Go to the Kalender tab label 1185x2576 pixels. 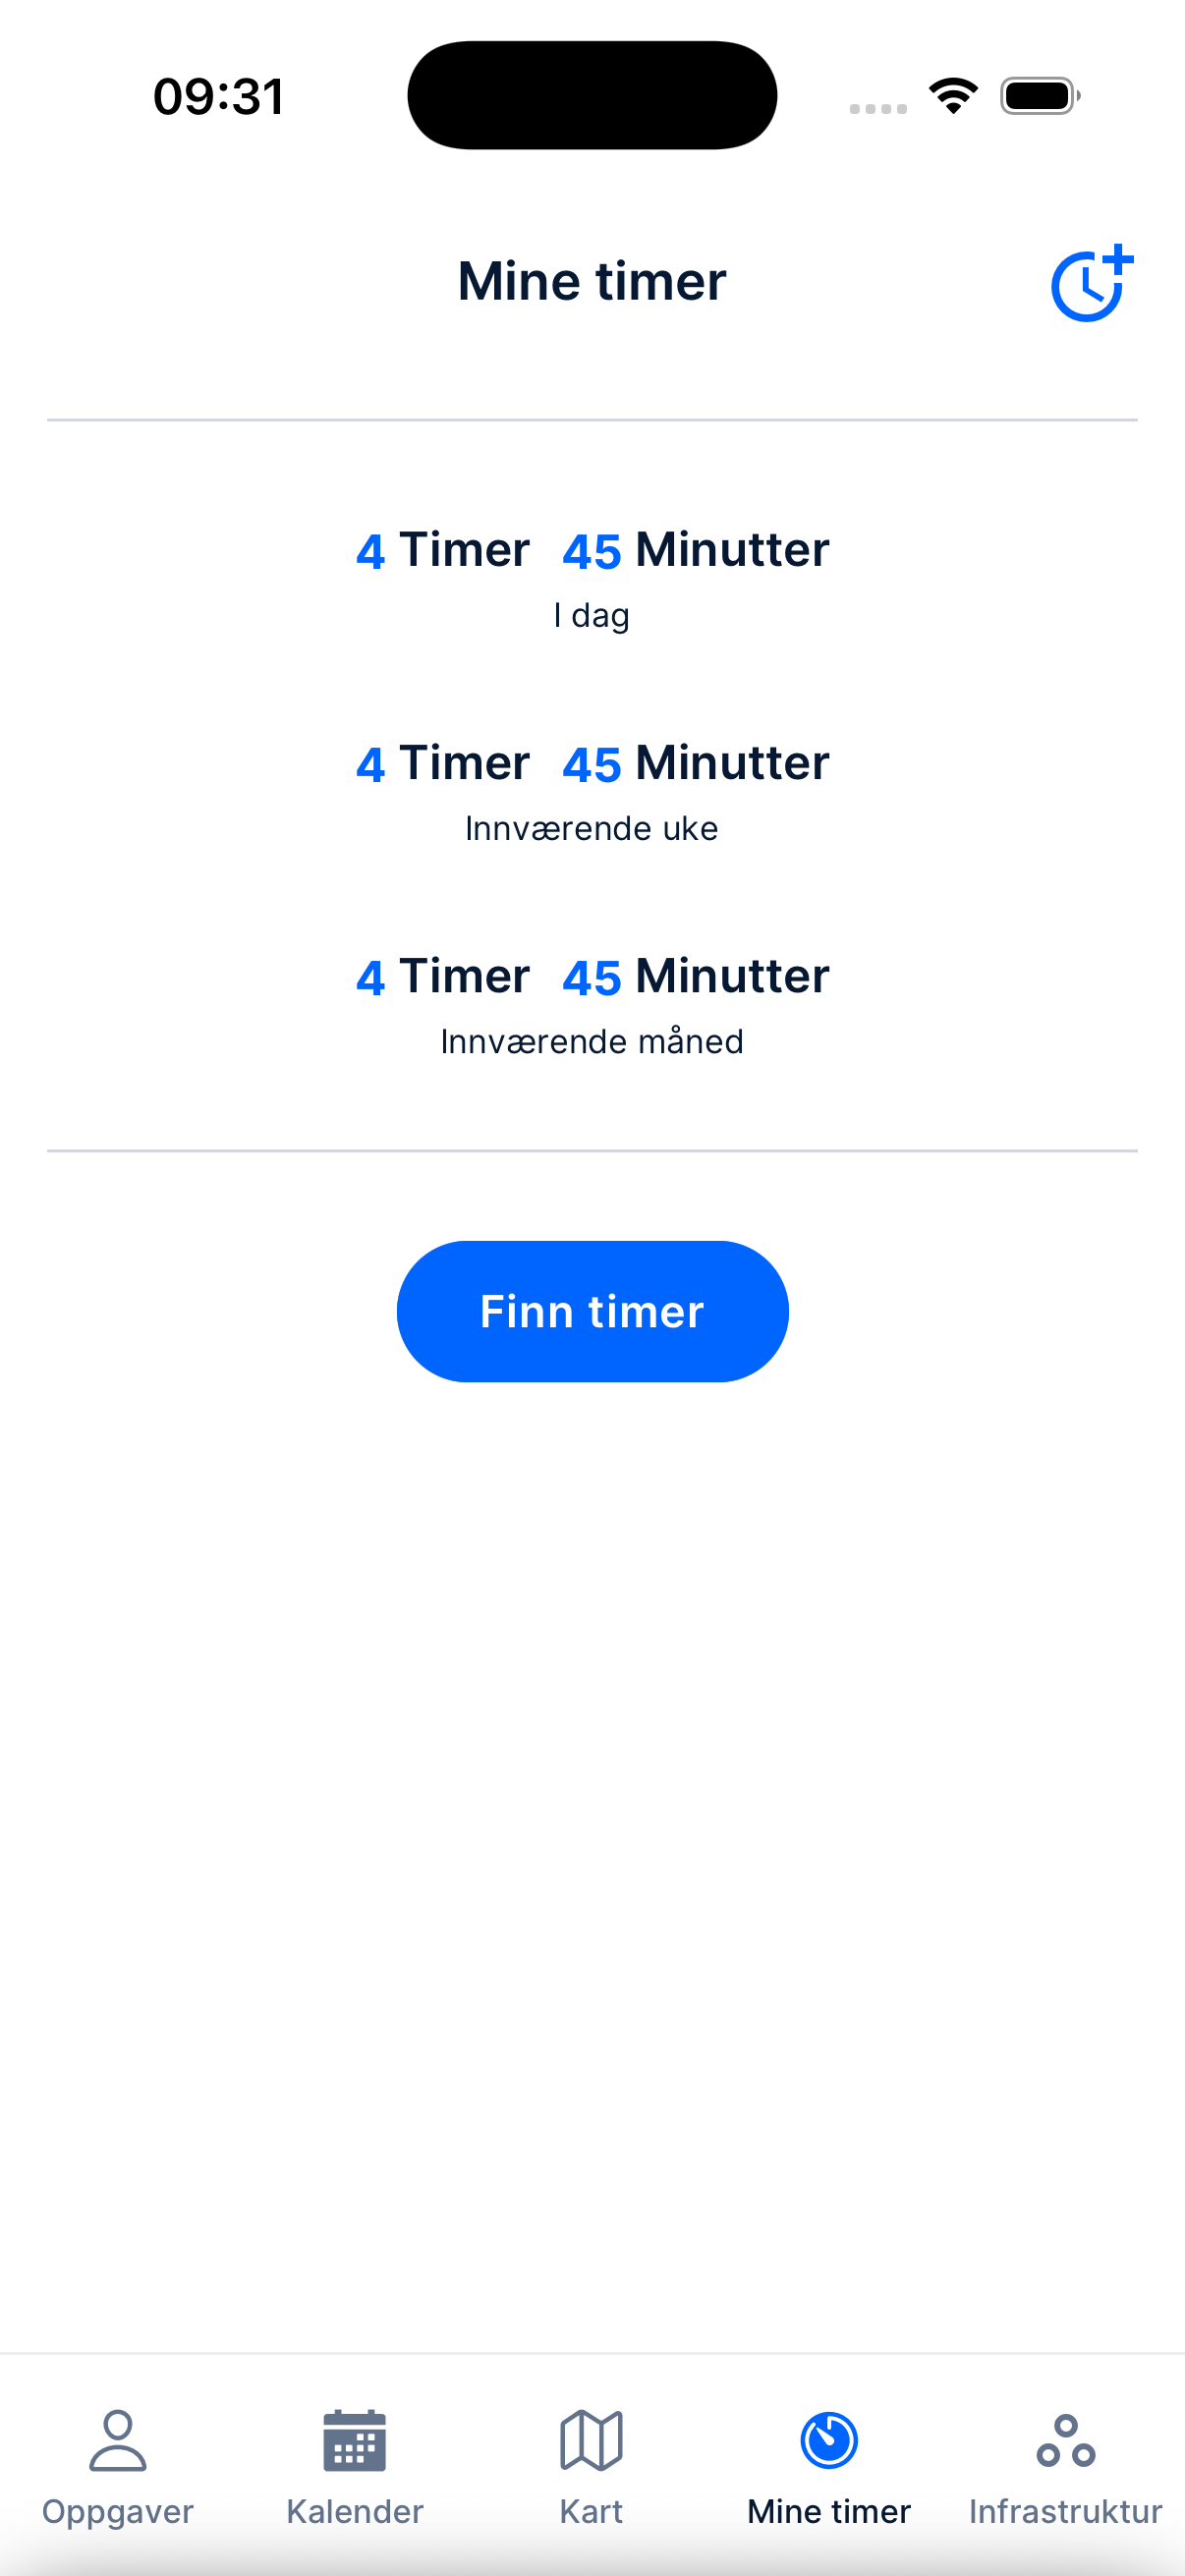click(355, 2511)
